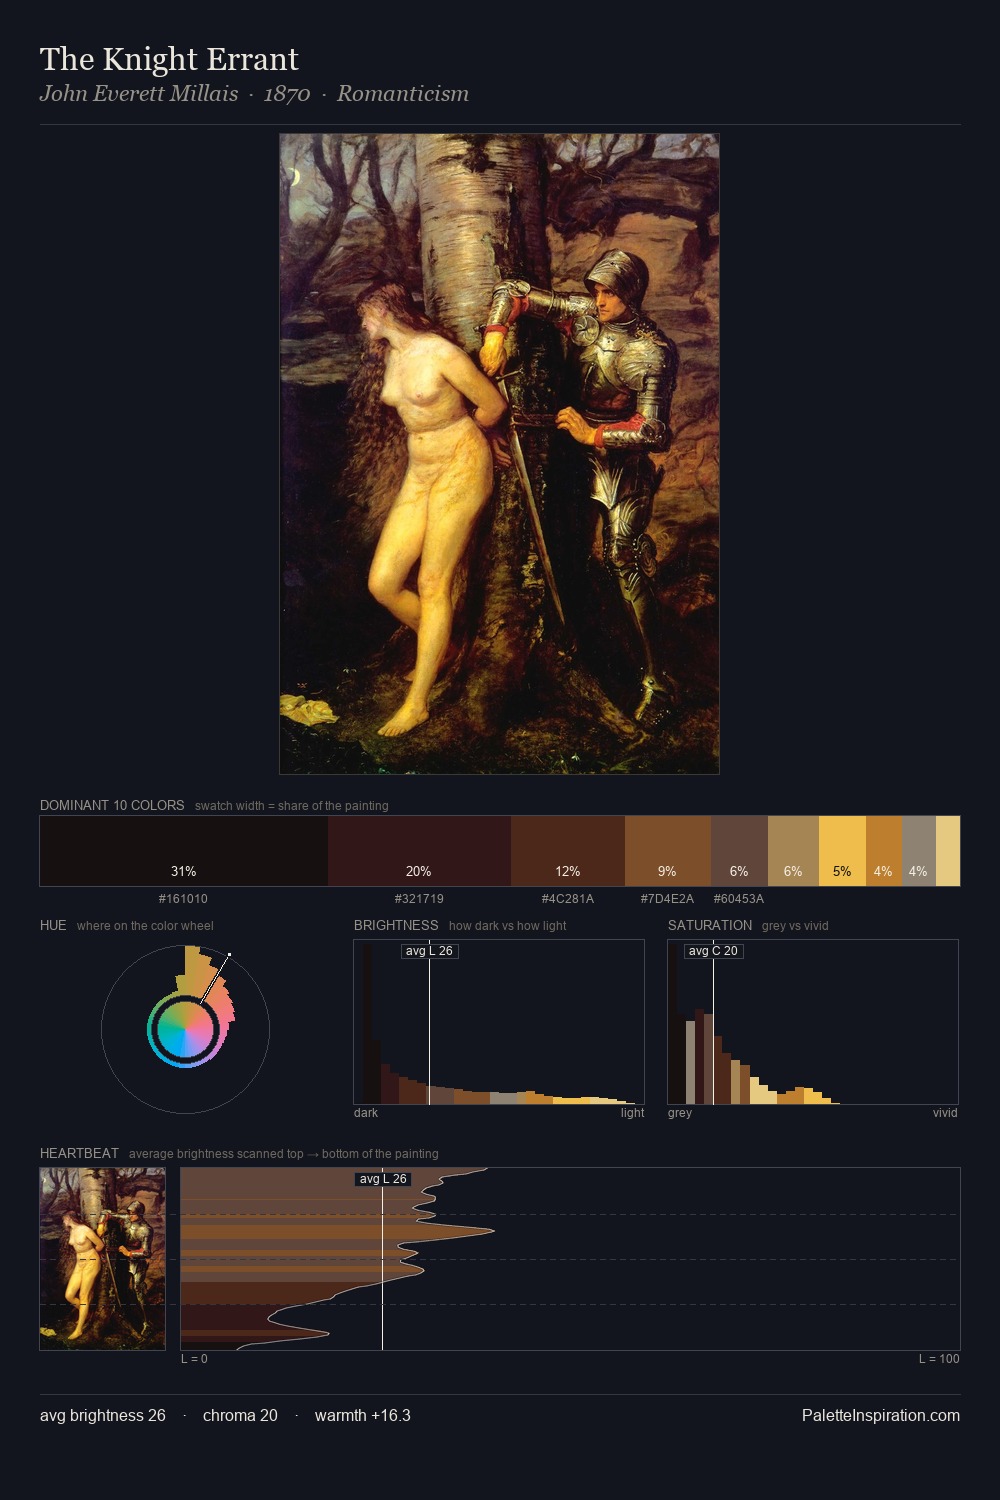Click the chroma 20 footer text
This screenshot has height=1500, width=1000.
(x=240, y=1415)
